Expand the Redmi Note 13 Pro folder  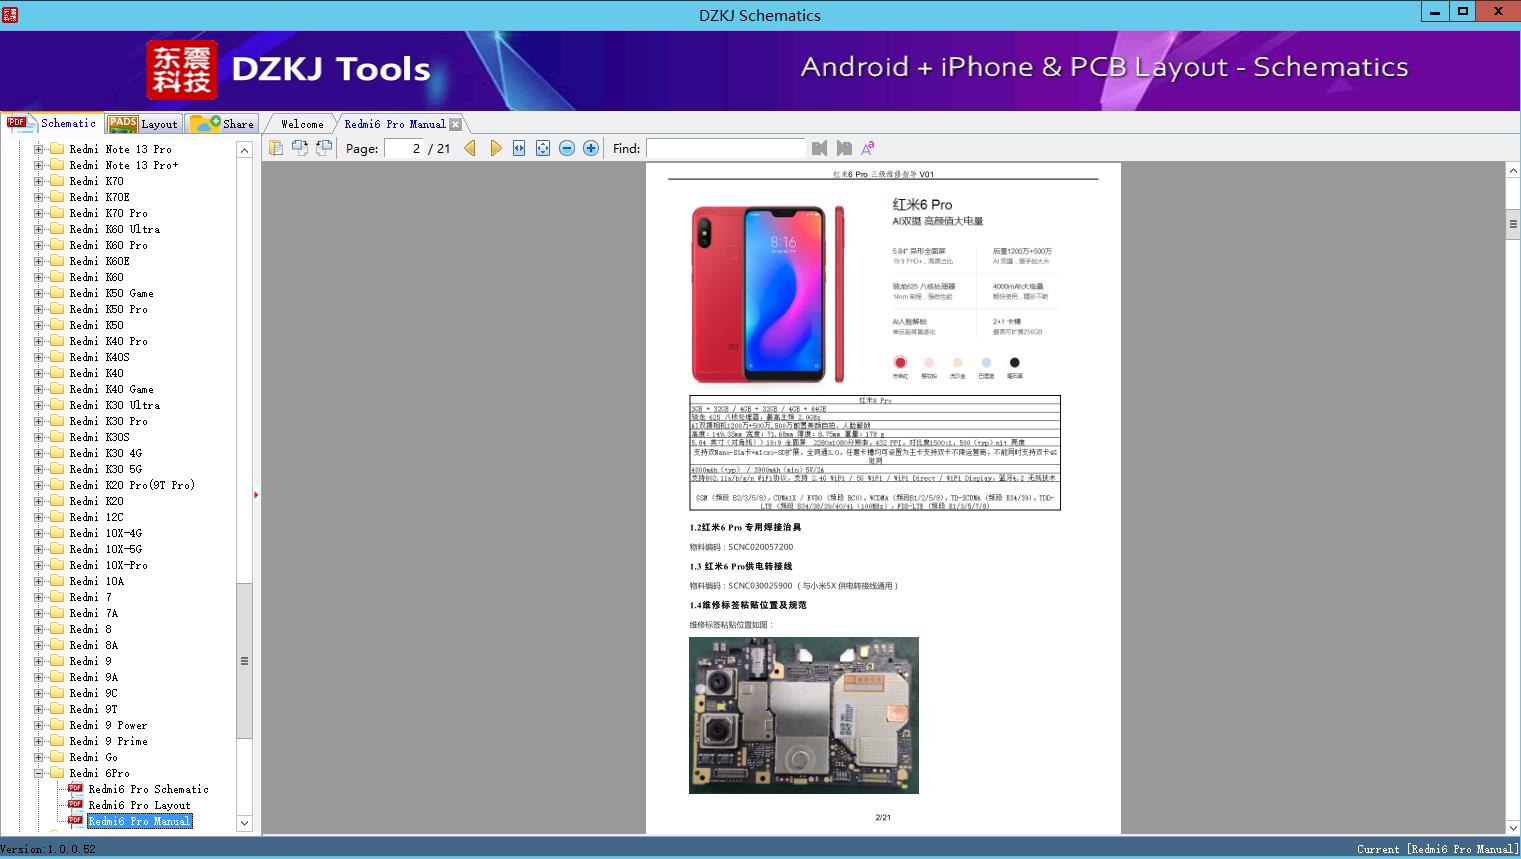pyautogui.click(x=38, y=149)
